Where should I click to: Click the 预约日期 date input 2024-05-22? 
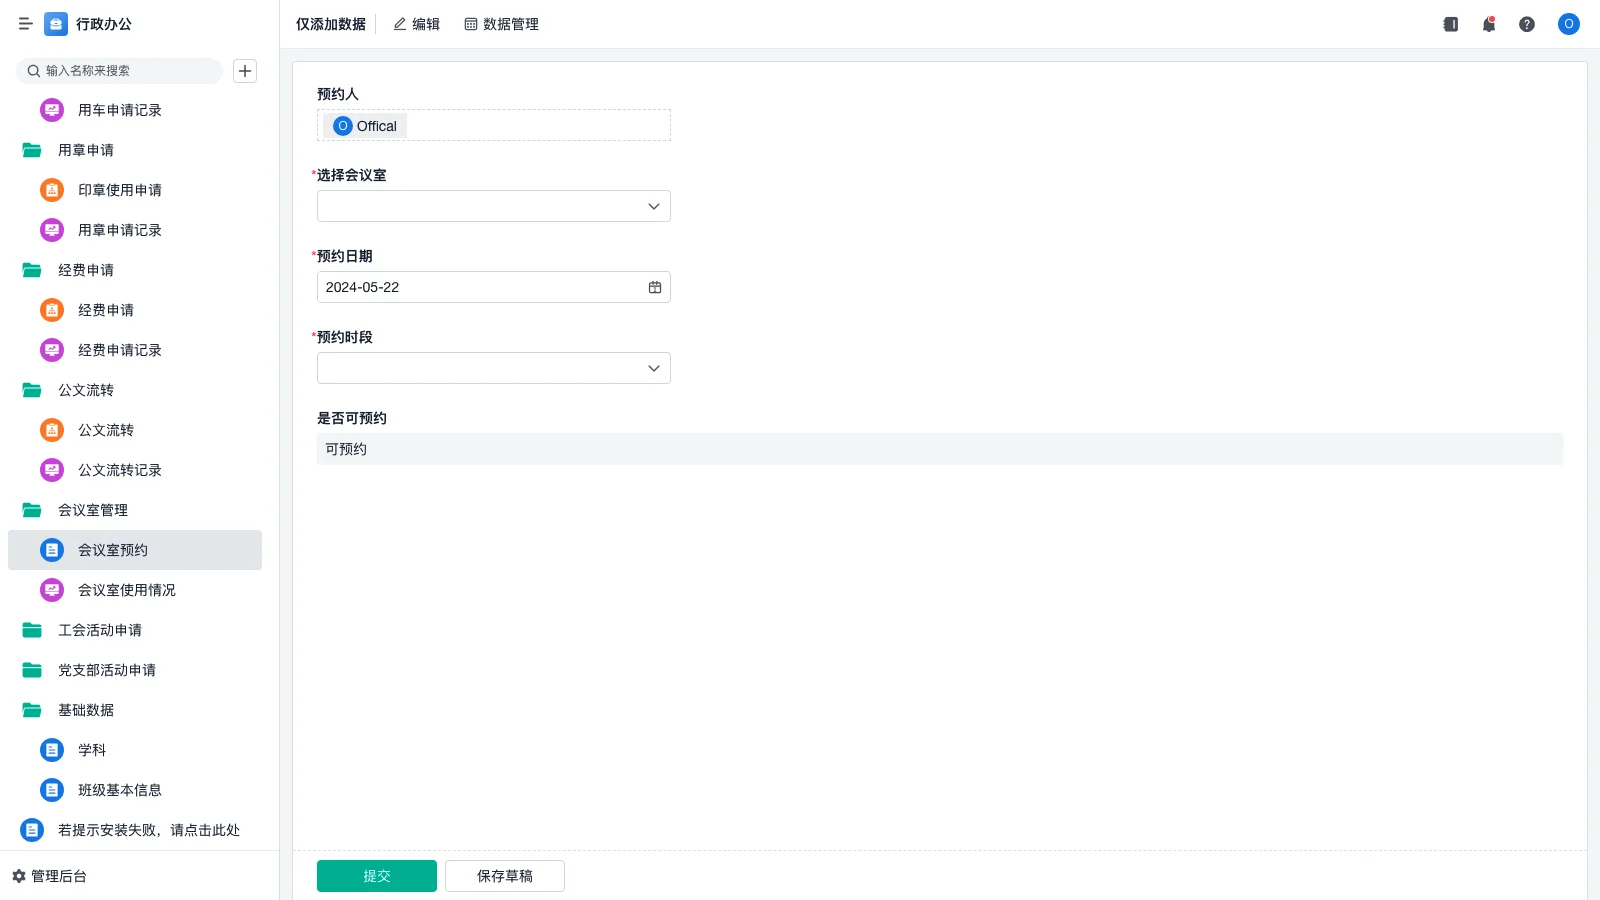494,287
